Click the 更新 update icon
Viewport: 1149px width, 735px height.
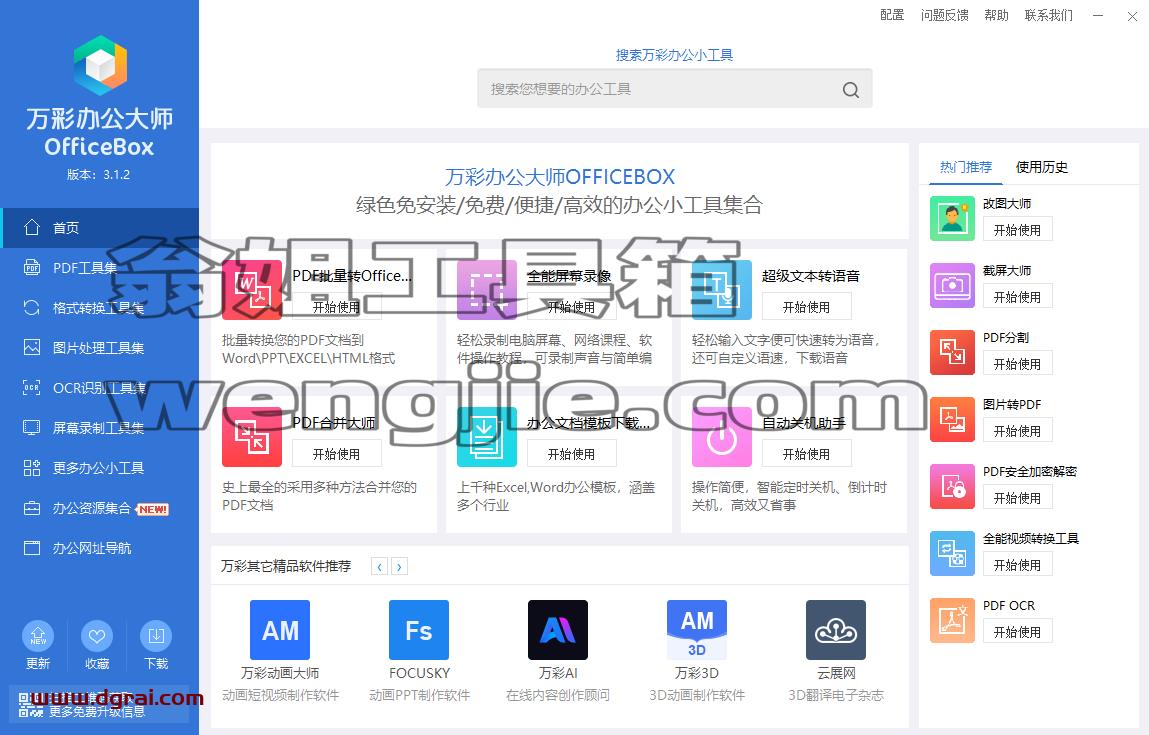pyautogui.click(x=38, y=635)
